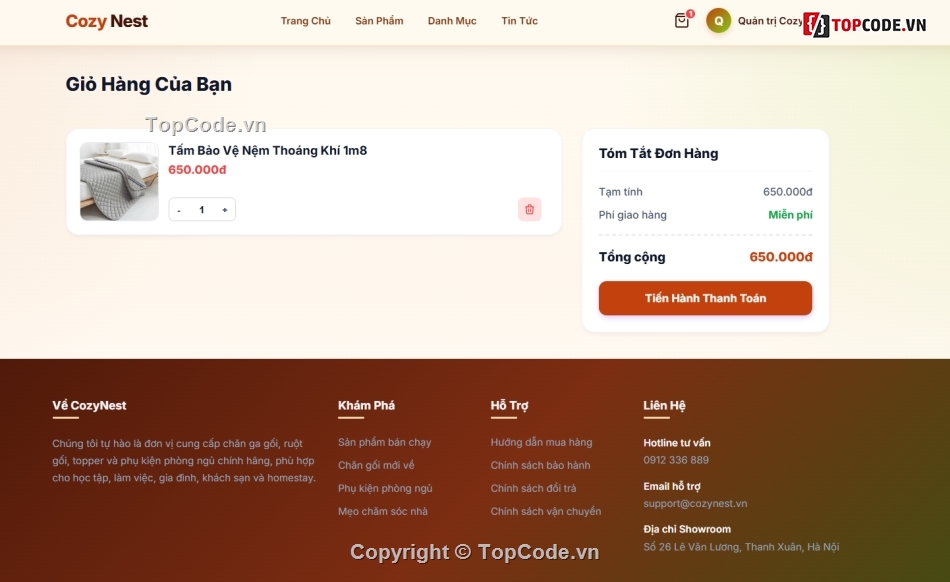Open Mẹo chăm sóc nhà footer link
950x582 pixels.
tap(383, 511)
